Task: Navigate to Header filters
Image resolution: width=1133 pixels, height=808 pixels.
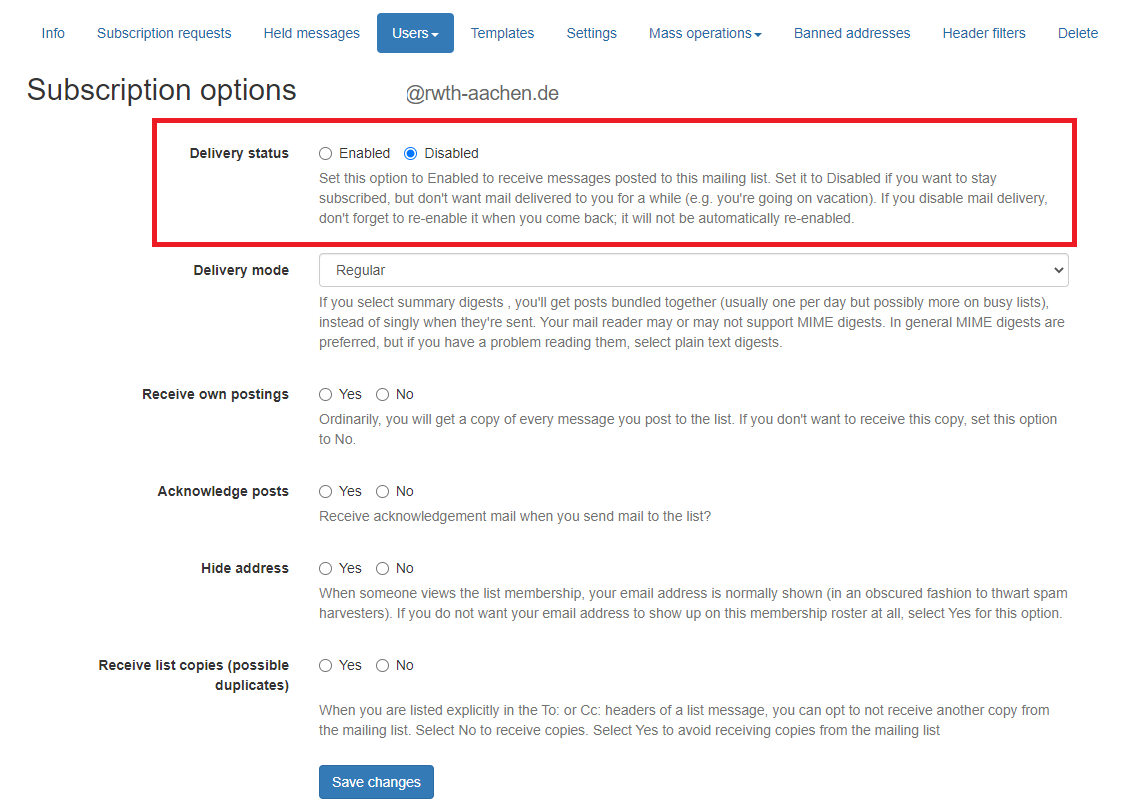Action: (x=984, y=33)
